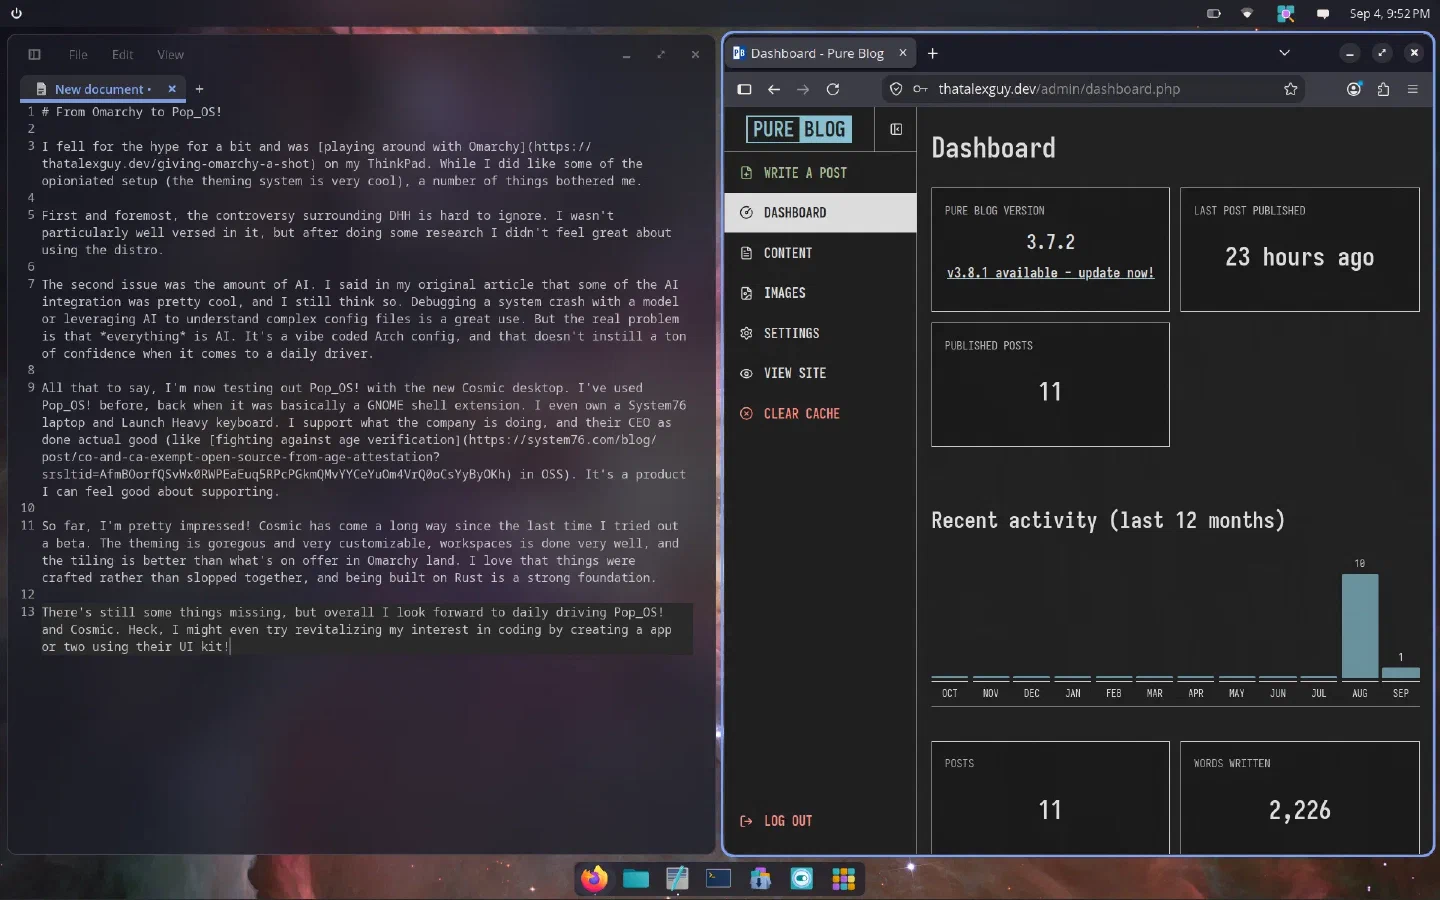Open the File menu in the text editor
This screenshot has width=1440, height=900.
point(78,55)
